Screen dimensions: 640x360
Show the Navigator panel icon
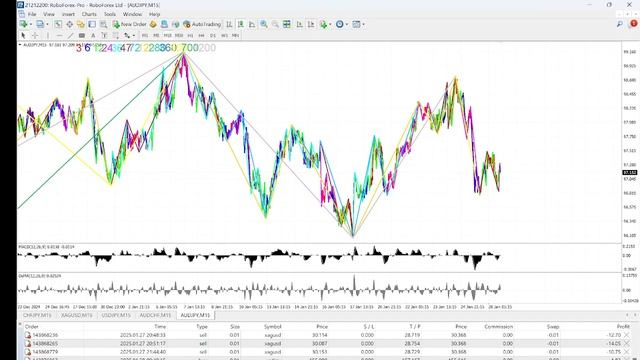(x=81, y=24)
